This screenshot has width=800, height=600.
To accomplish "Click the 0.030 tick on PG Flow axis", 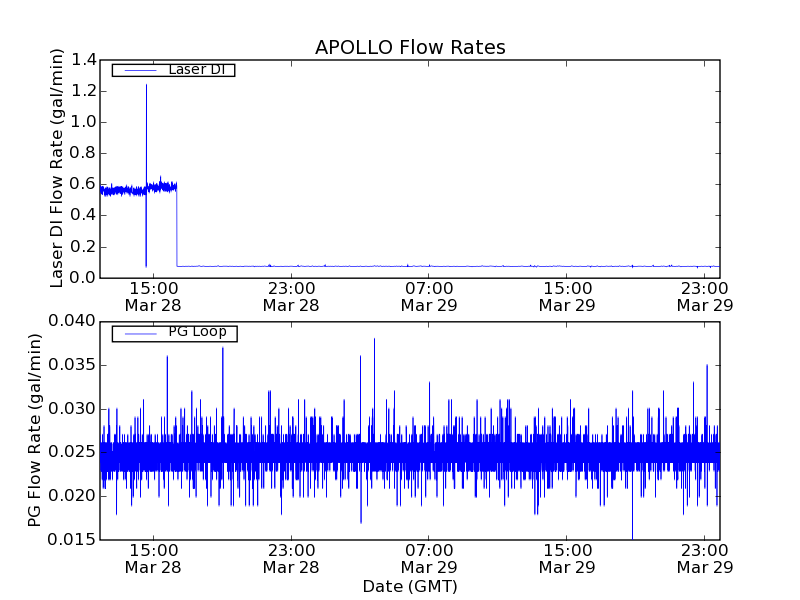I will coord(72,409).
